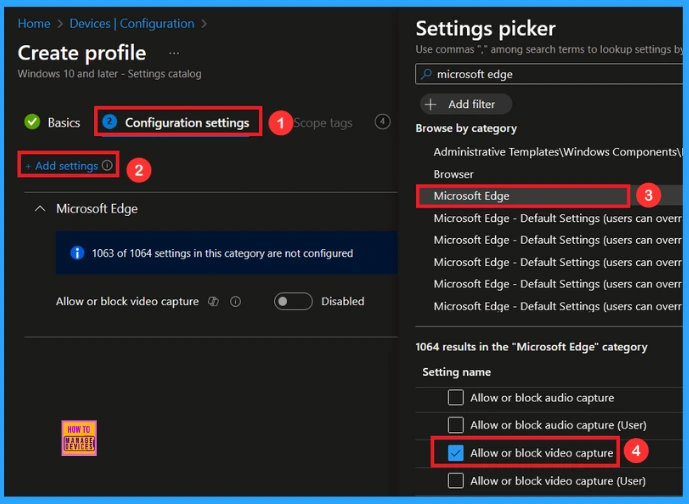Image resolution: width=689 pixels, height=504 pixels.
Task: Go to Home in the breadcrumb
Action: 34,24
